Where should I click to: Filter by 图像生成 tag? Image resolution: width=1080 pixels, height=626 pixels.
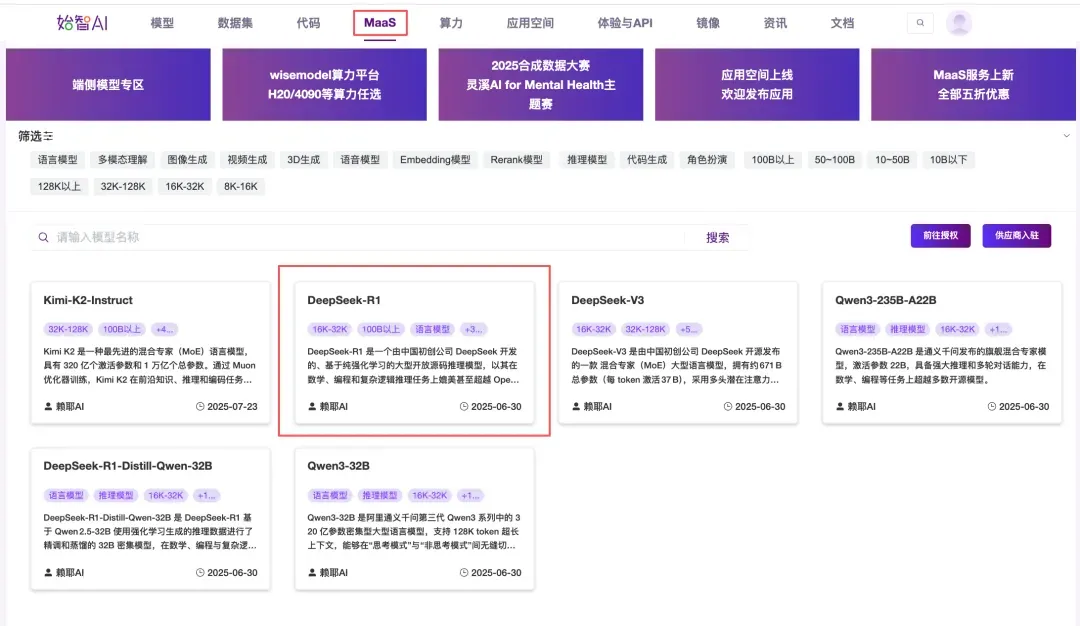pyautogui.click(x=187, y=160)
